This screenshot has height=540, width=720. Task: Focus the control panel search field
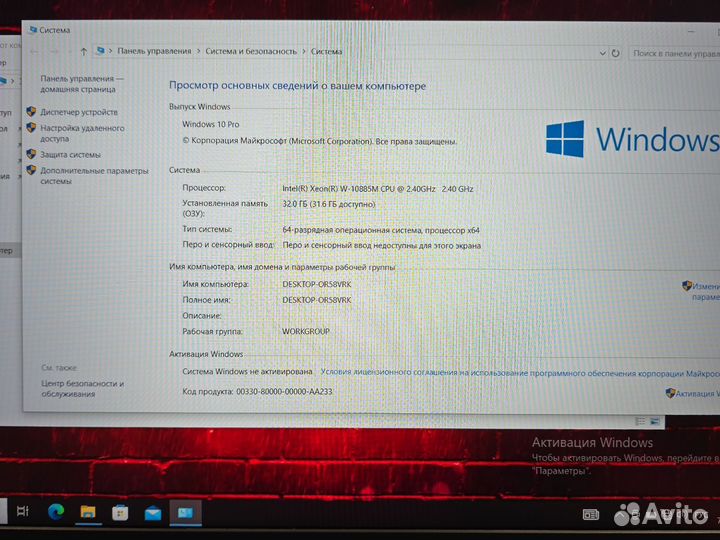(675, 53)
